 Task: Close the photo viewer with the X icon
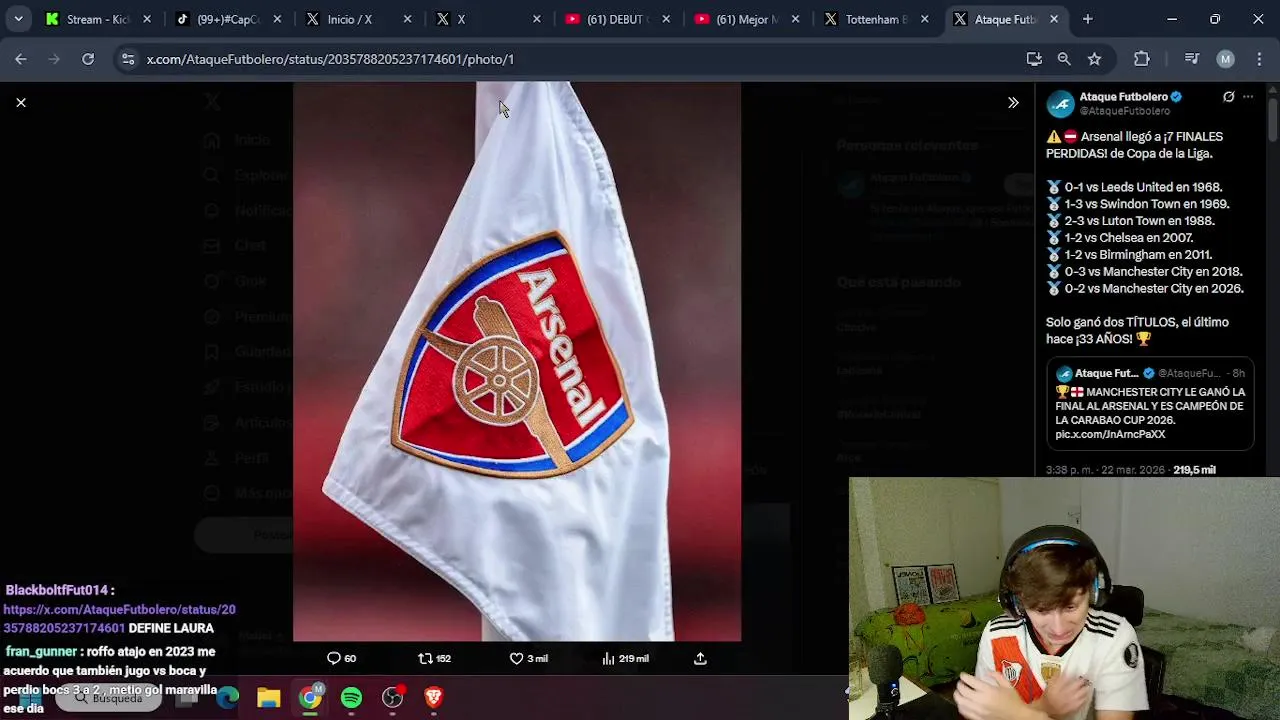tap(20, 102)
